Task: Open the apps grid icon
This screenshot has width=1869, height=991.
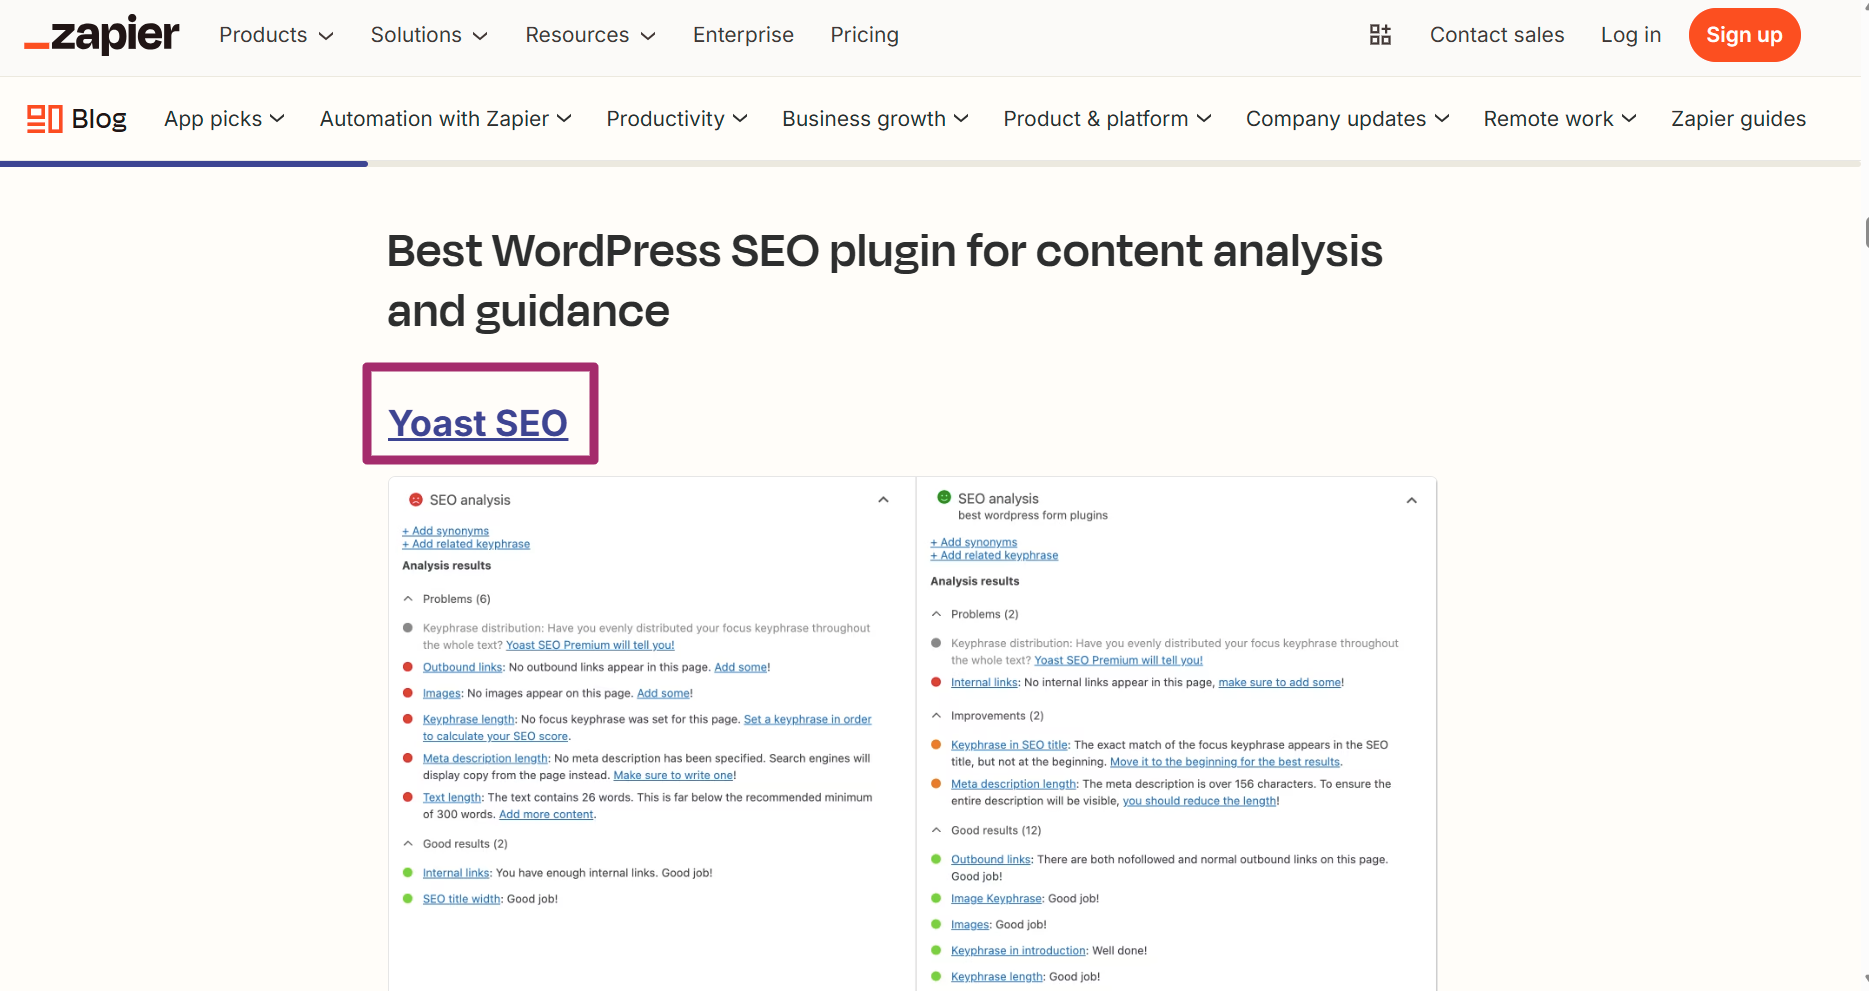Action: [x=1380, y=35]
